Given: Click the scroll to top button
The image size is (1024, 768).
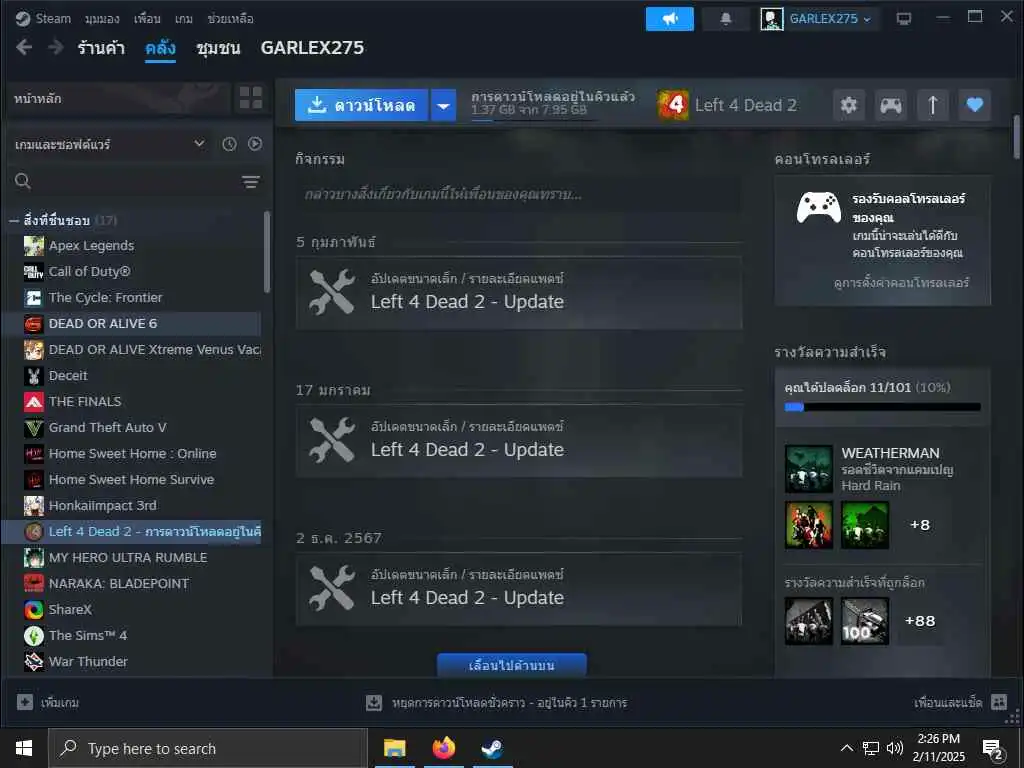Looking at the screenshot, I should click(x=511, y=665).
